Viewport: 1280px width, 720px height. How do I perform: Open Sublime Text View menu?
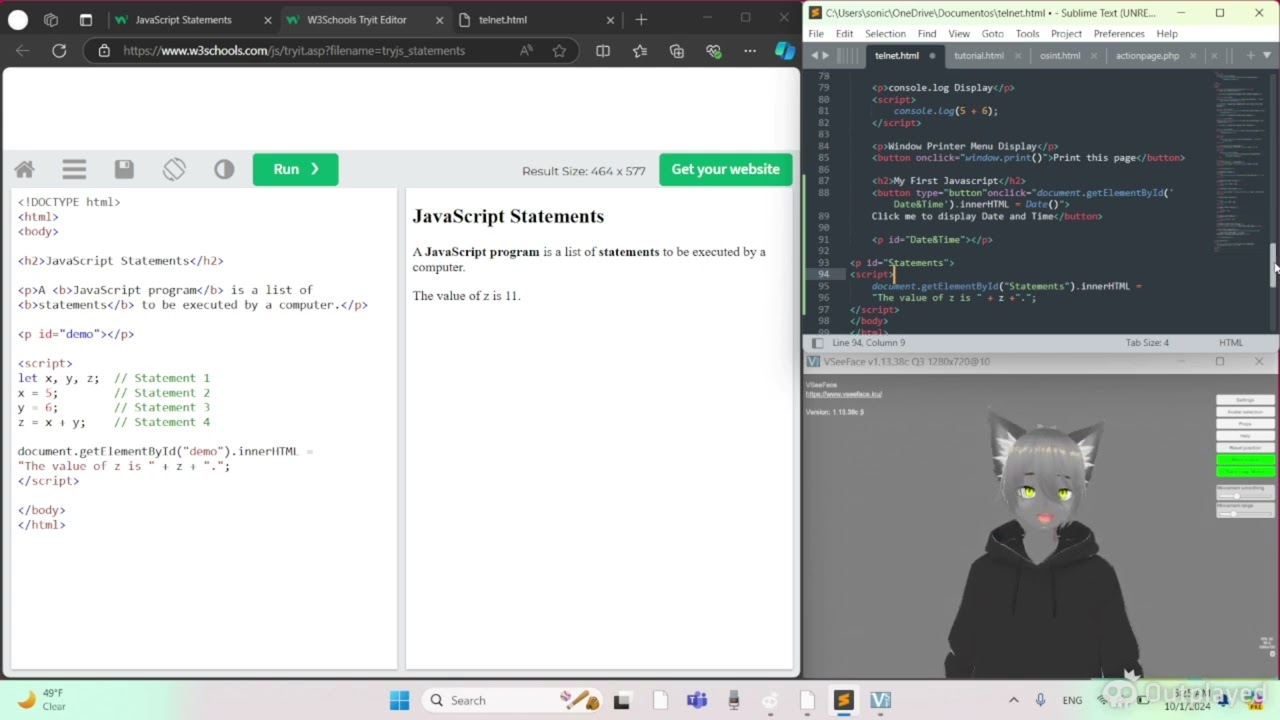point(959,33)
